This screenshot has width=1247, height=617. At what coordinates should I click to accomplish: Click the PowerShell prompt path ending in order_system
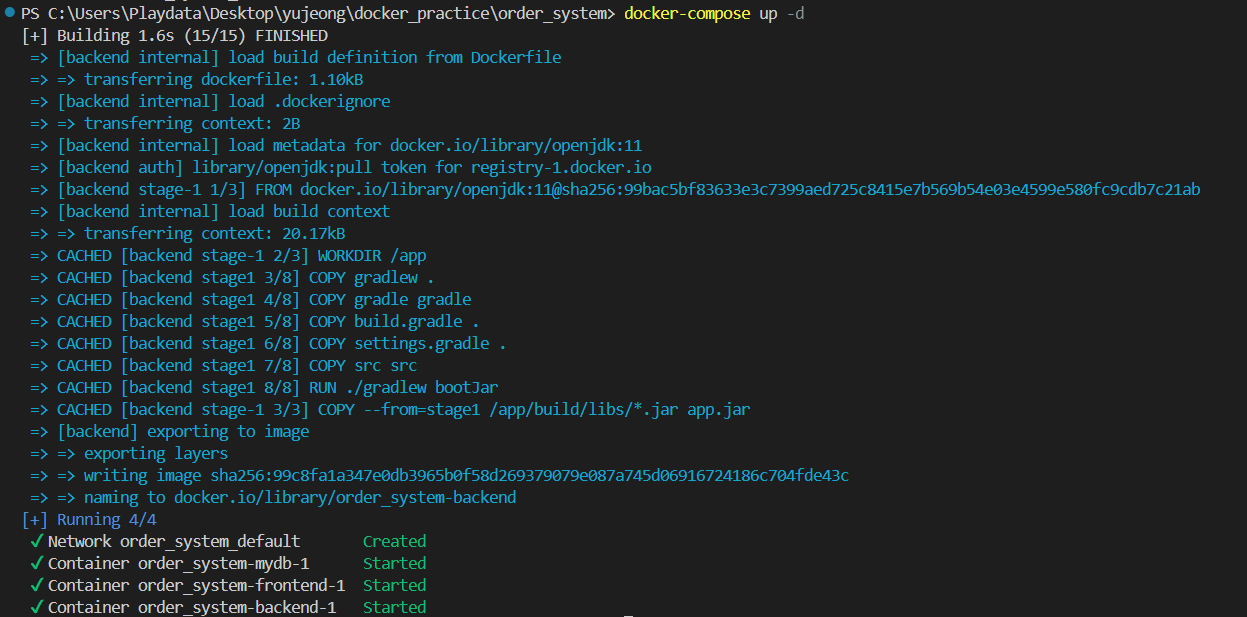(x=317, y=14)
